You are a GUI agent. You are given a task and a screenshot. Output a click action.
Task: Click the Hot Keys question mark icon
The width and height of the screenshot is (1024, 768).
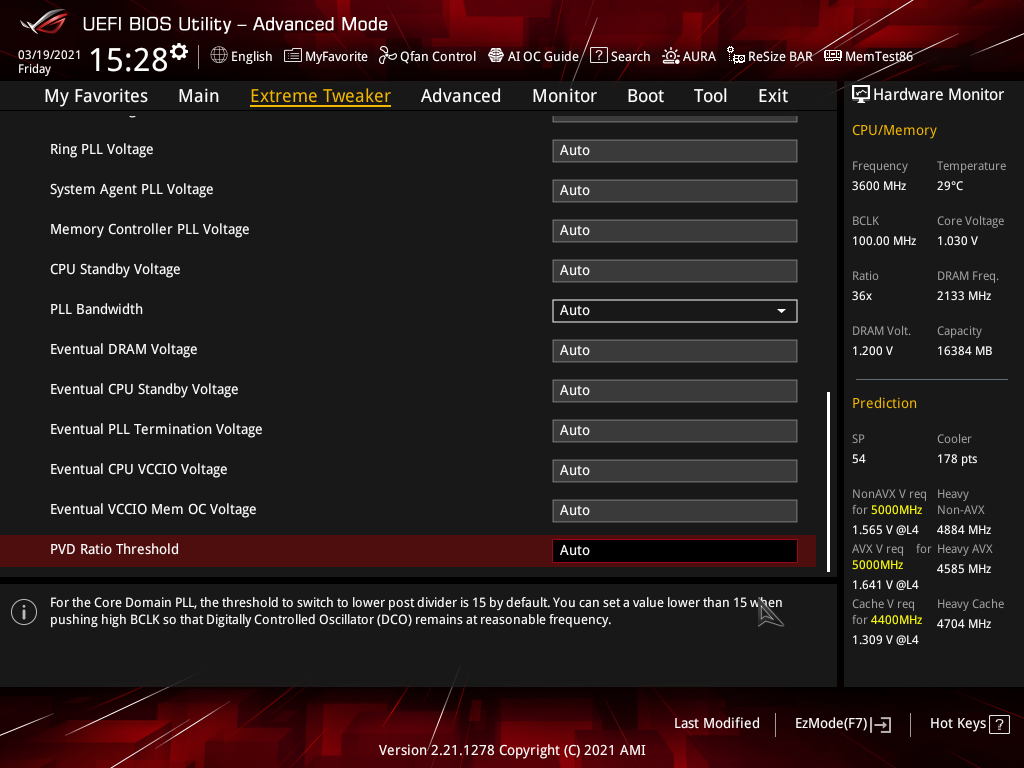pyautogui.click(x=999, y=724)
